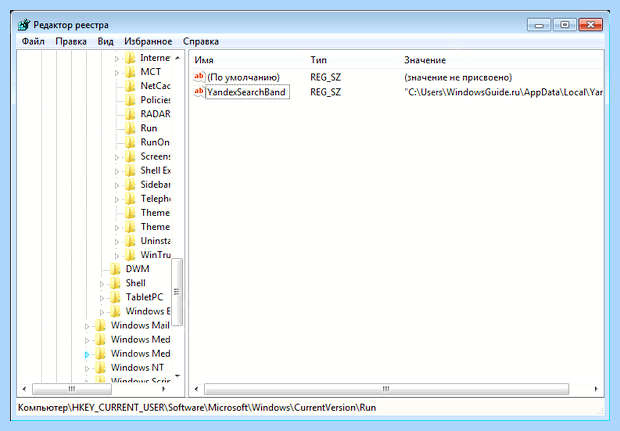Click the tree panel scroll left arrow
620x431 pixels.
click(25, 389)
